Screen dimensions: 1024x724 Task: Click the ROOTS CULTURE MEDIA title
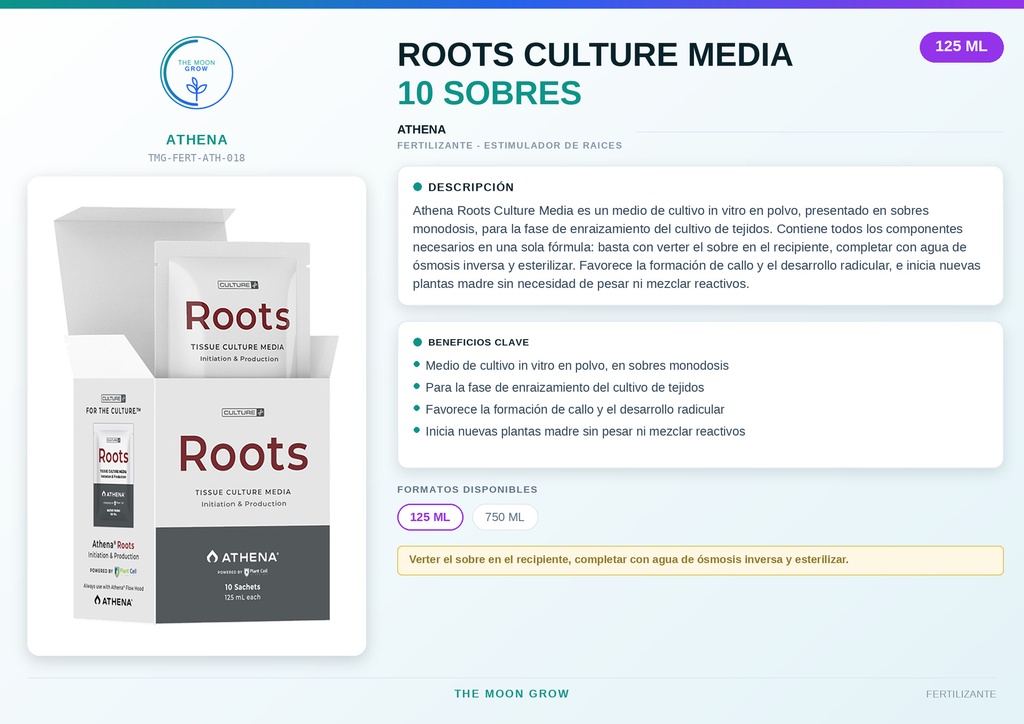point(594,54)
